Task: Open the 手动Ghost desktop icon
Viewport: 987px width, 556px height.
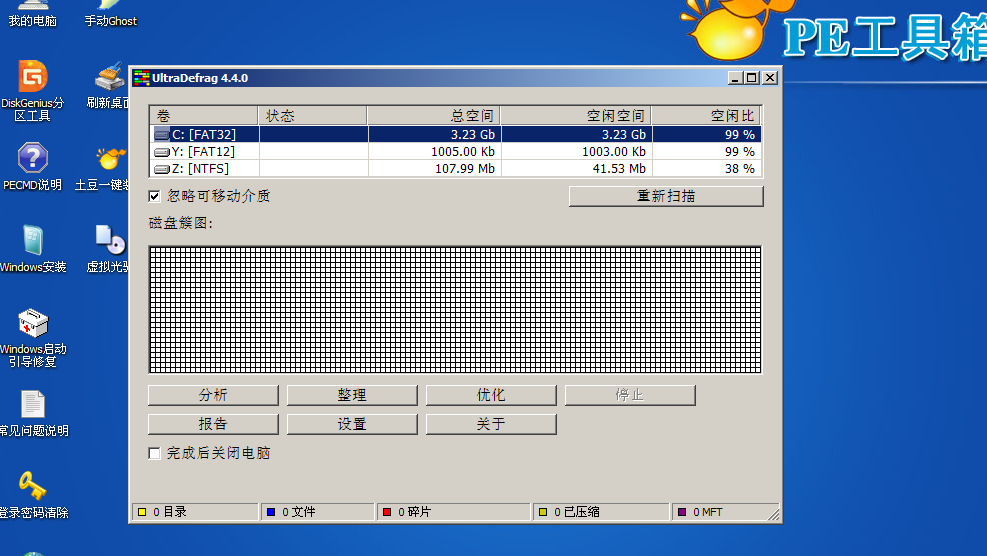Action: point(110,14)
